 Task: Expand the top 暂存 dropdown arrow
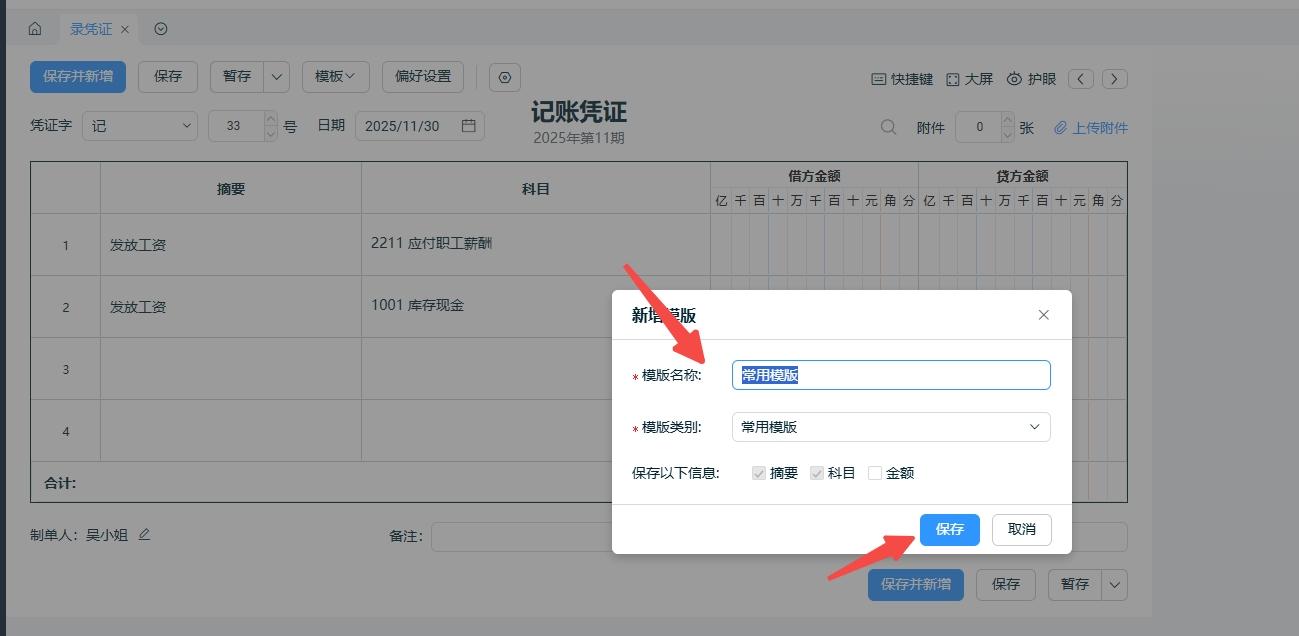[277, 77]
